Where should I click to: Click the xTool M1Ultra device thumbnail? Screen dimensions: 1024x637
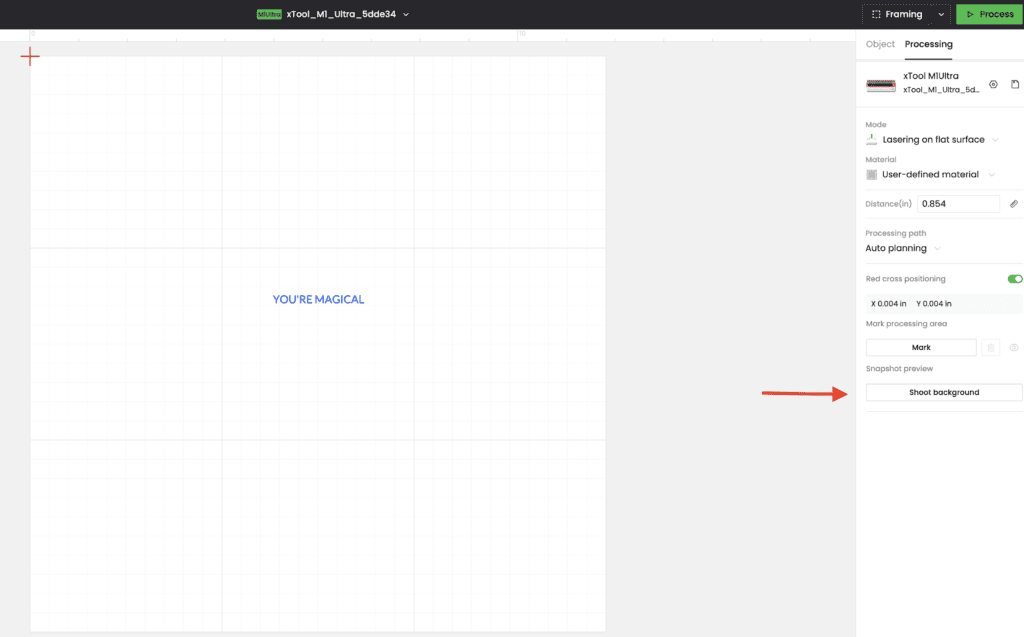pos(881,85)
